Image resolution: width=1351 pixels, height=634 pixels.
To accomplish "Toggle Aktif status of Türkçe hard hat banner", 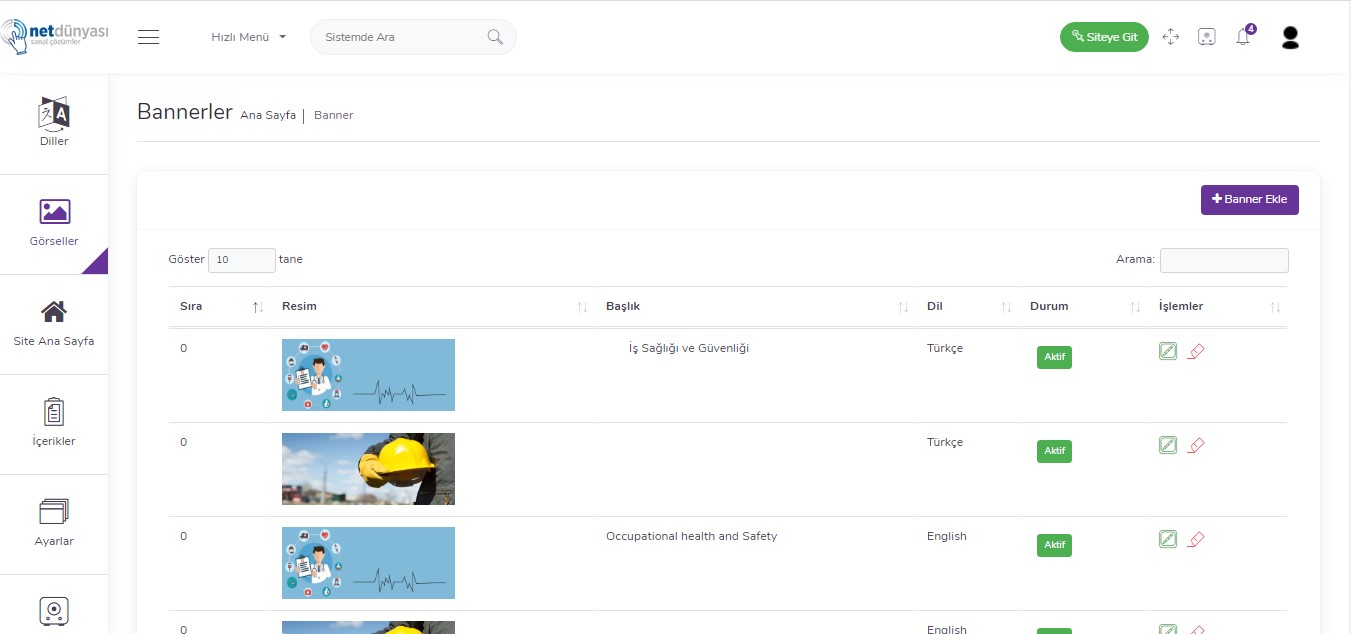I will pyautogui.click(x=1054, y=451).
